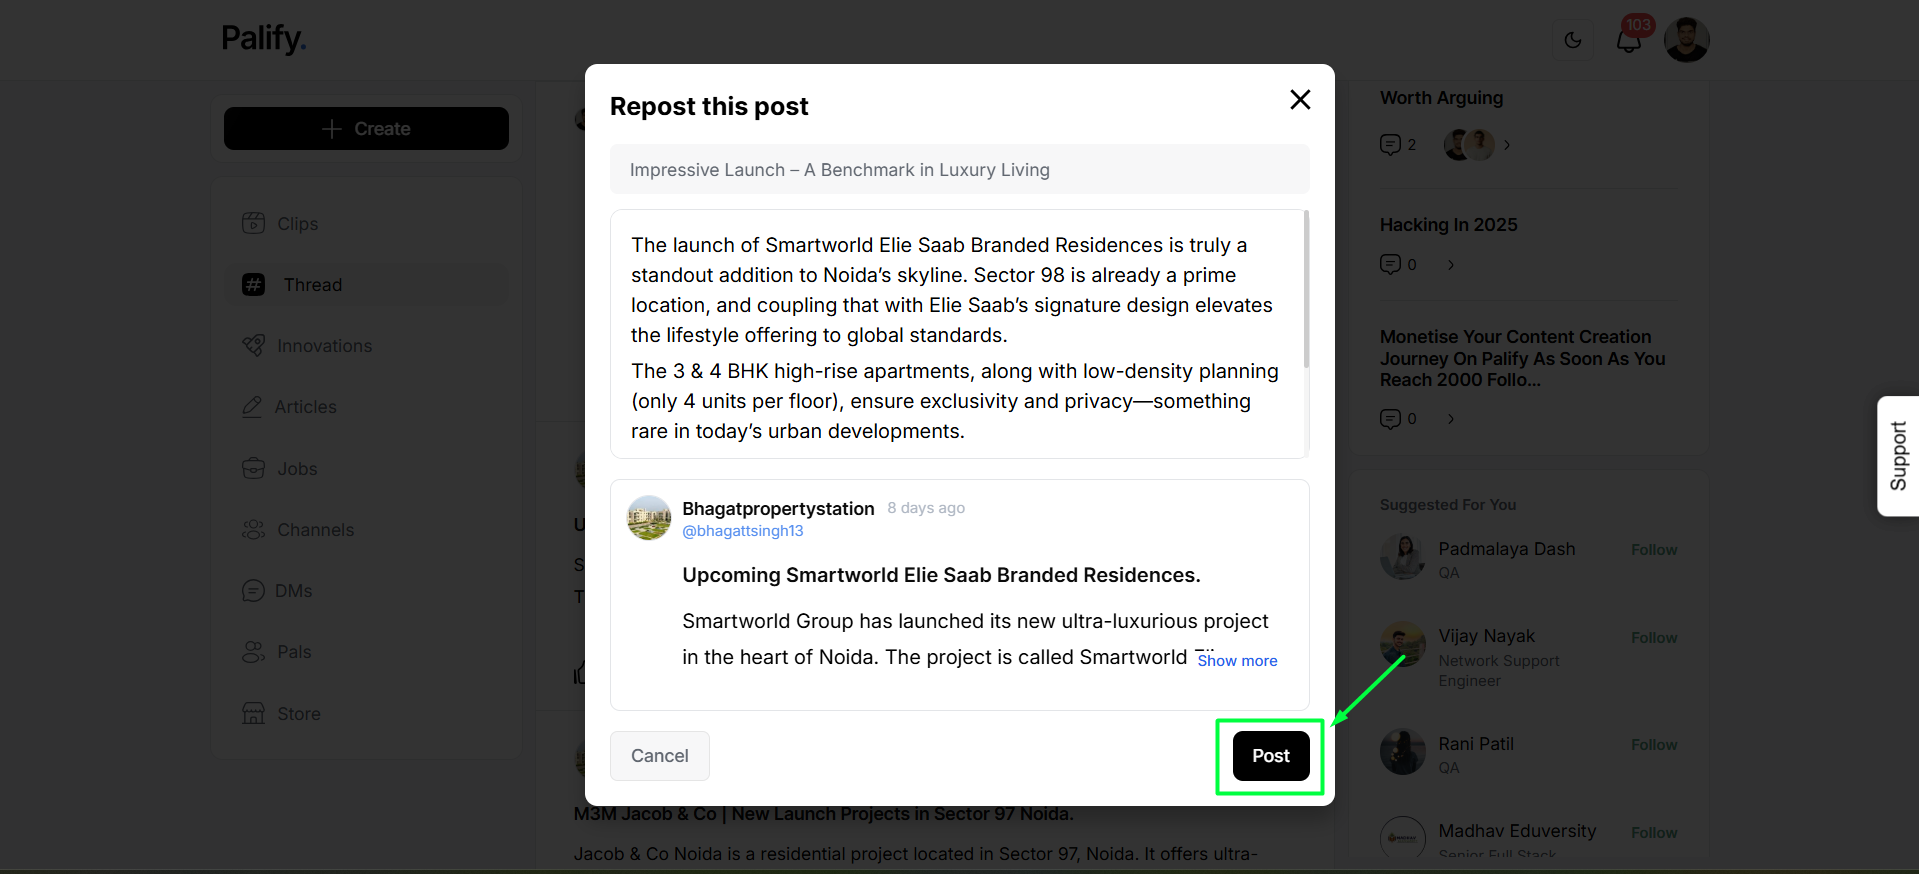Toggle dark mode moon icon
This screenshot has width=1919, height=874.
click(x=1572, y=40)
